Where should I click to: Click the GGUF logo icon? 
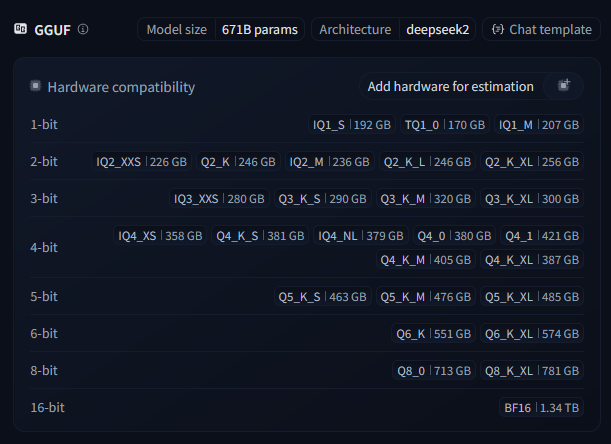21,29
